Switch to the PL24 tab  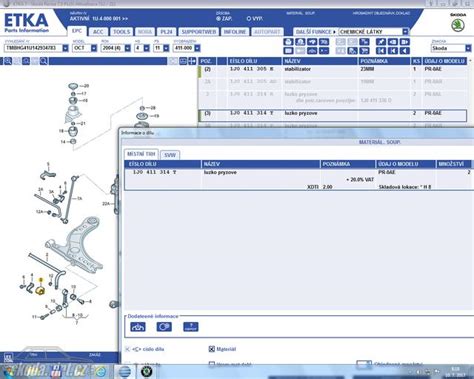[166, 32]
